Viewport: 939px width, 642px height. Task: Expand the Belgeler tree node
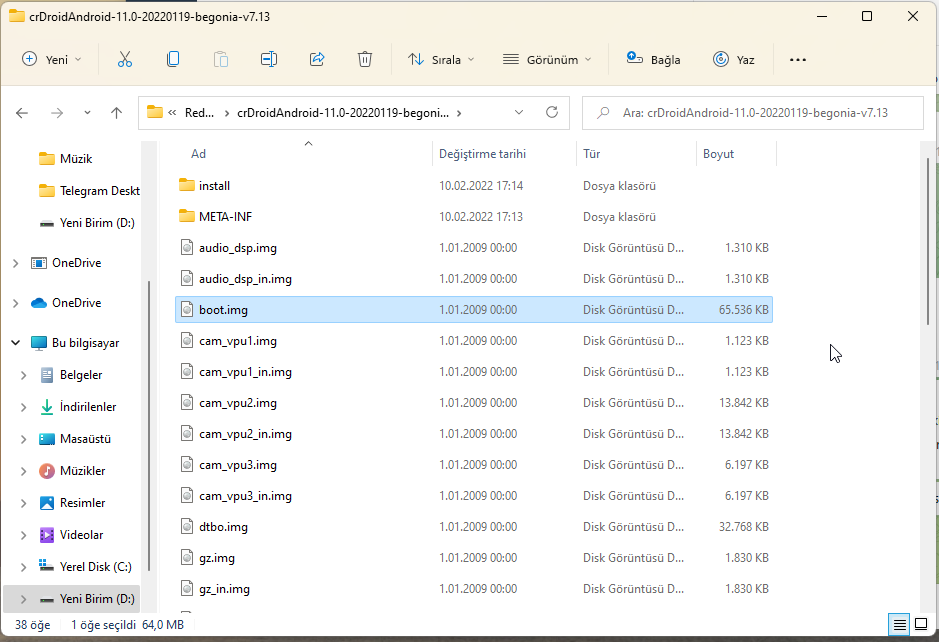click(24, 375)
